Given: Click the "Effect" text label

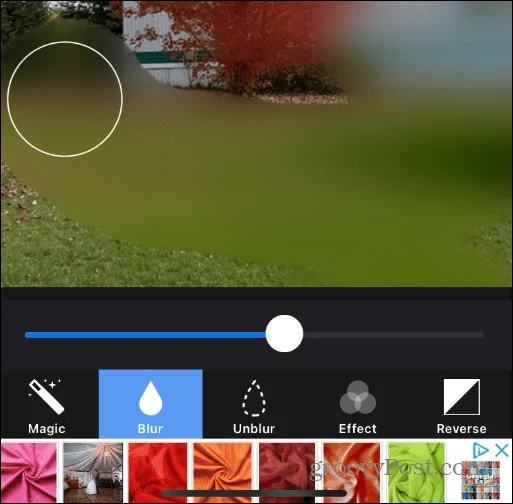Looking at the screenshot, I should pos(358,429).
